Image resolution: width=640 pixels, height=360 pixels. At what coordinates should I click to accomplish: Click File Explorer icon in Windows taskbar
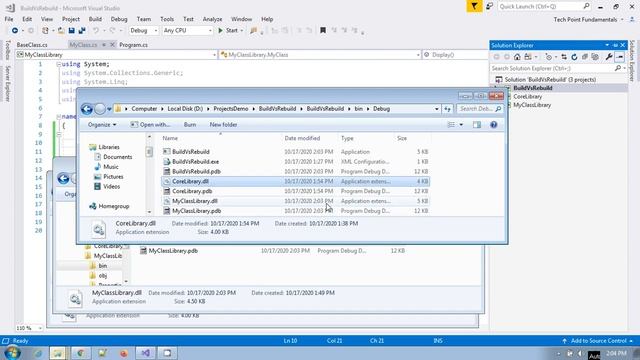[x=58, y=353]
